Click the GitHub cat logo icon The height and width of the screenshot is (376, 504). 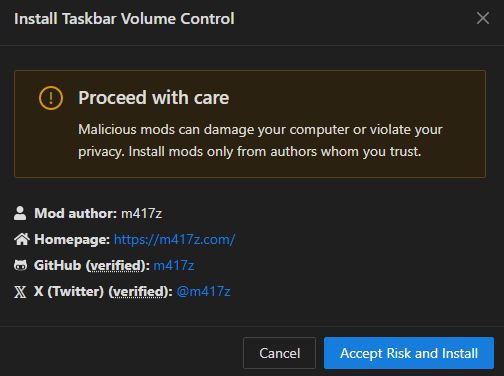(x=20, y=265)
